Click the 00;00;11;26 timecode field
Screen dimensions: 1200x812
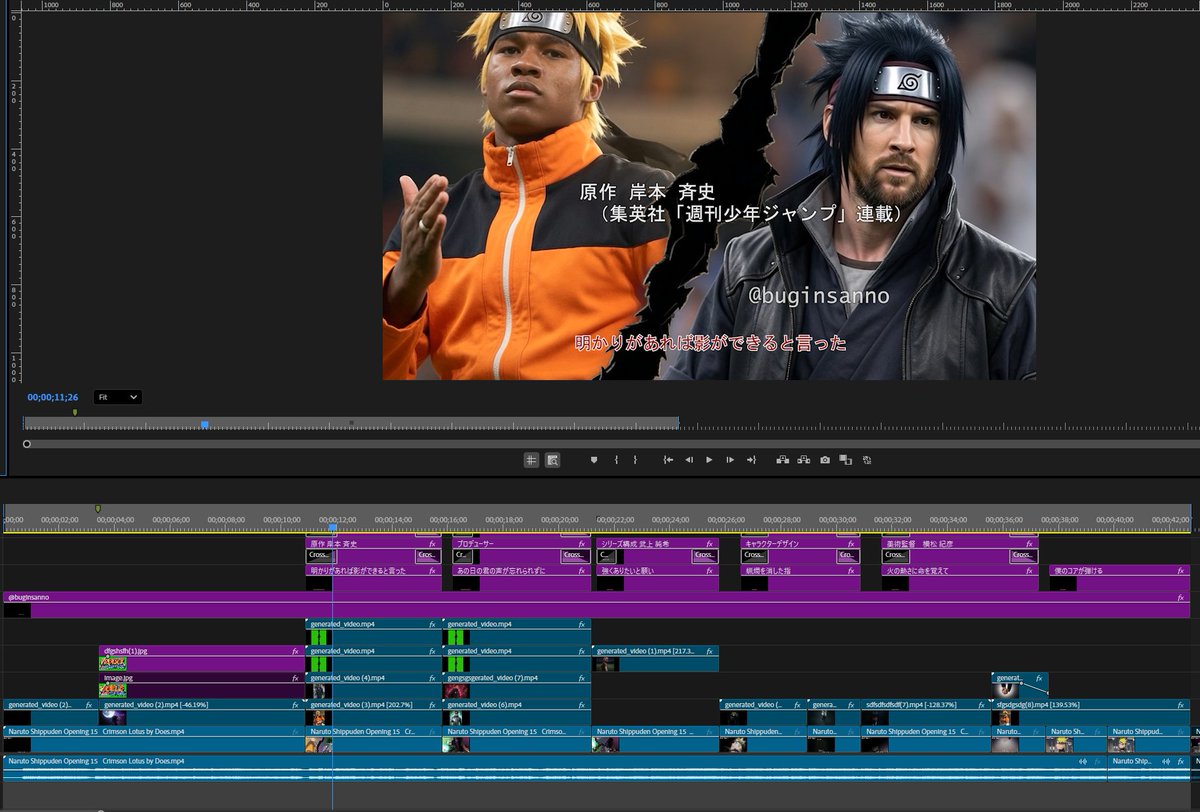[53, 397]
